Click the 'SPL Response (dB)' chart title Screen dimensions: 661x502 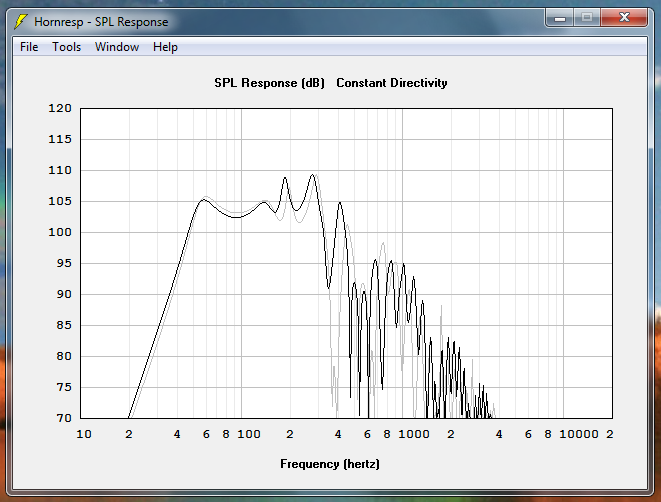[x=269, y=83]
